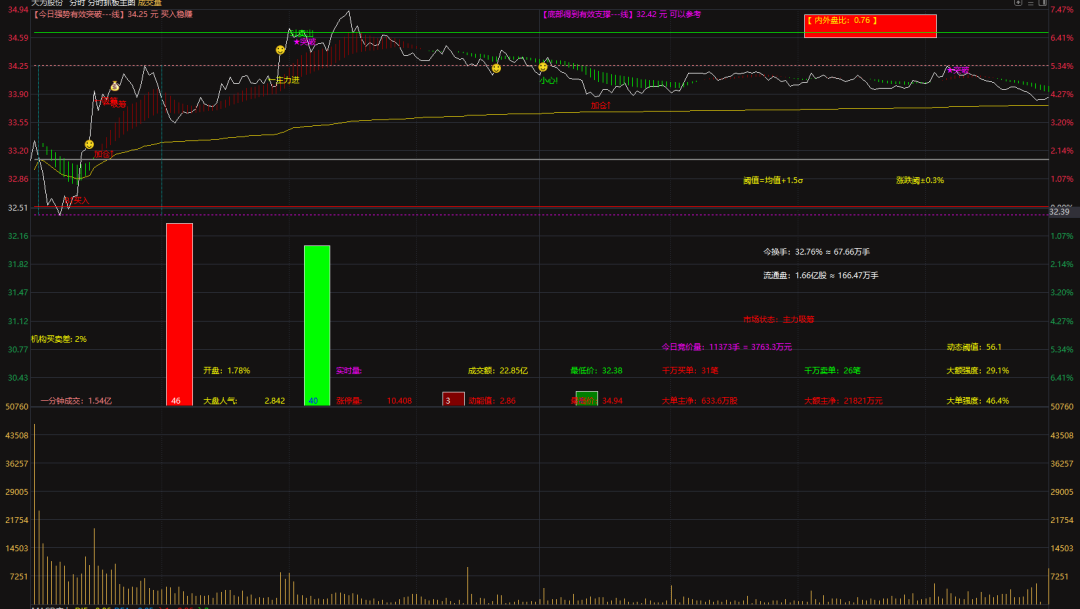Click the smiley marker above 加仓 label
Screen dimensions: 1080x609
click(89, 145)
